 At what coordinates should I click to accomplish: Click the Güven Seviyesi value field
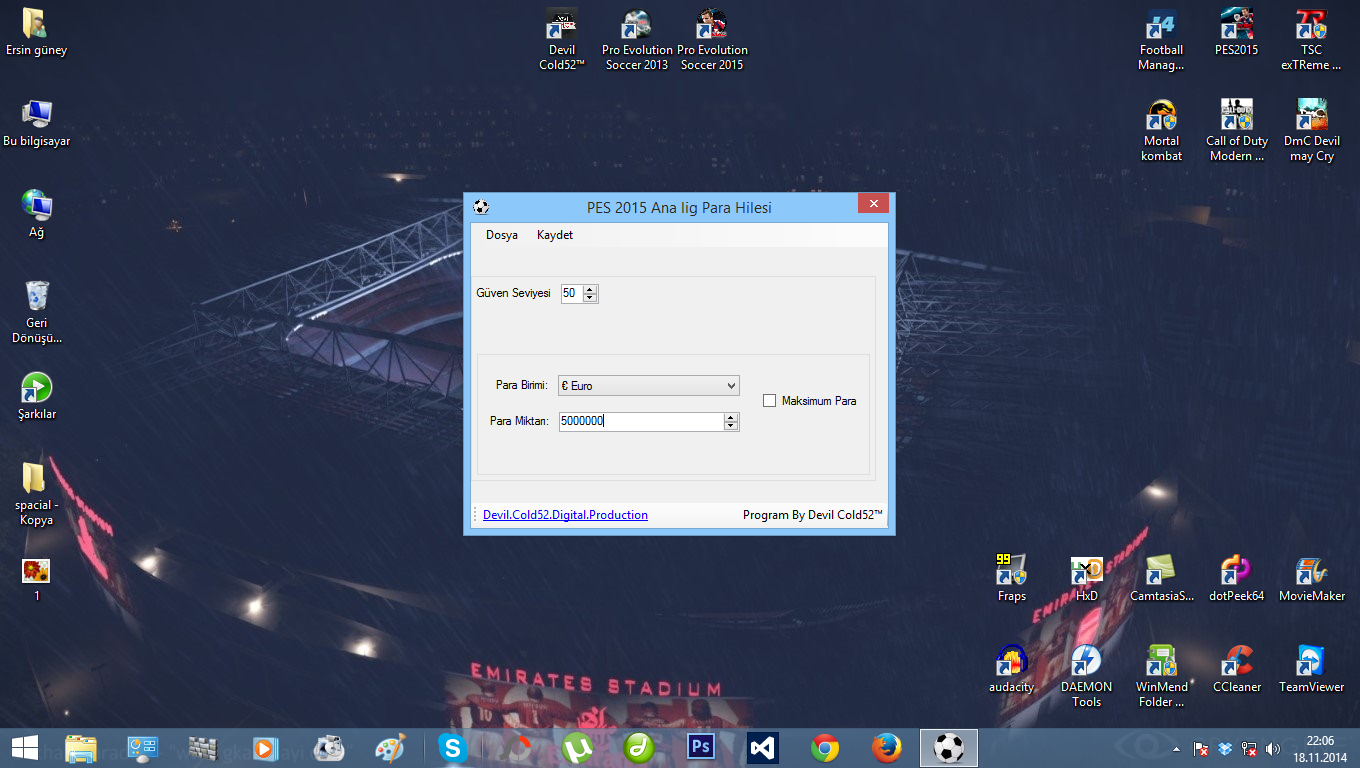(x=572, y=294)
